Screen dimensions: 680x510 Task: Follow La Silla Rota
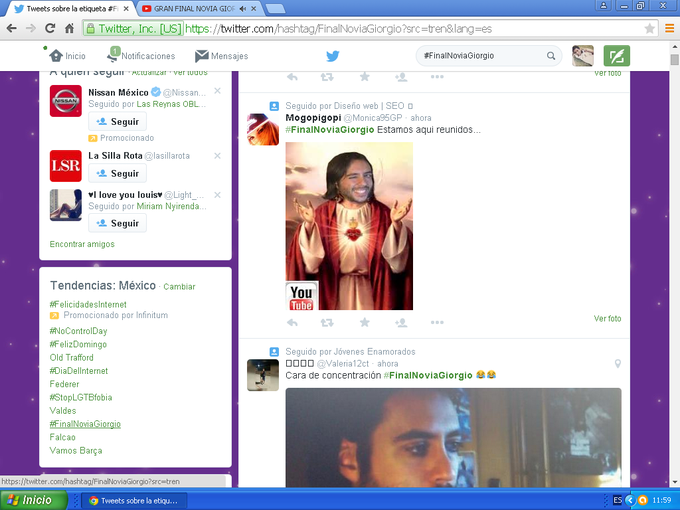coord(118,173)
